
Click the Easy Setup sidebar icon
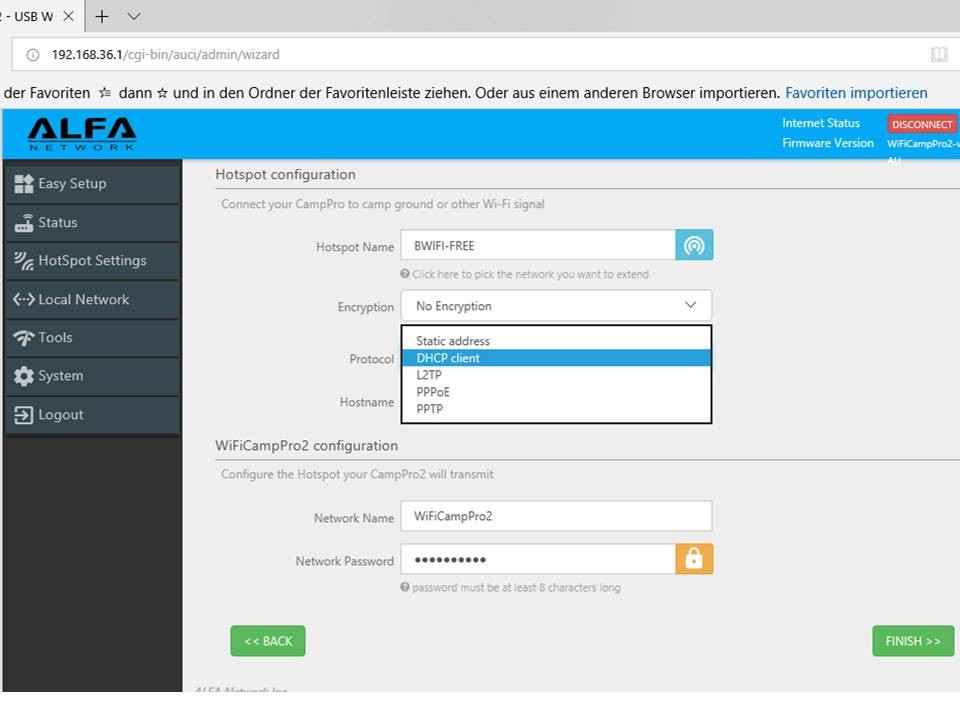click(x=24, y=184)
